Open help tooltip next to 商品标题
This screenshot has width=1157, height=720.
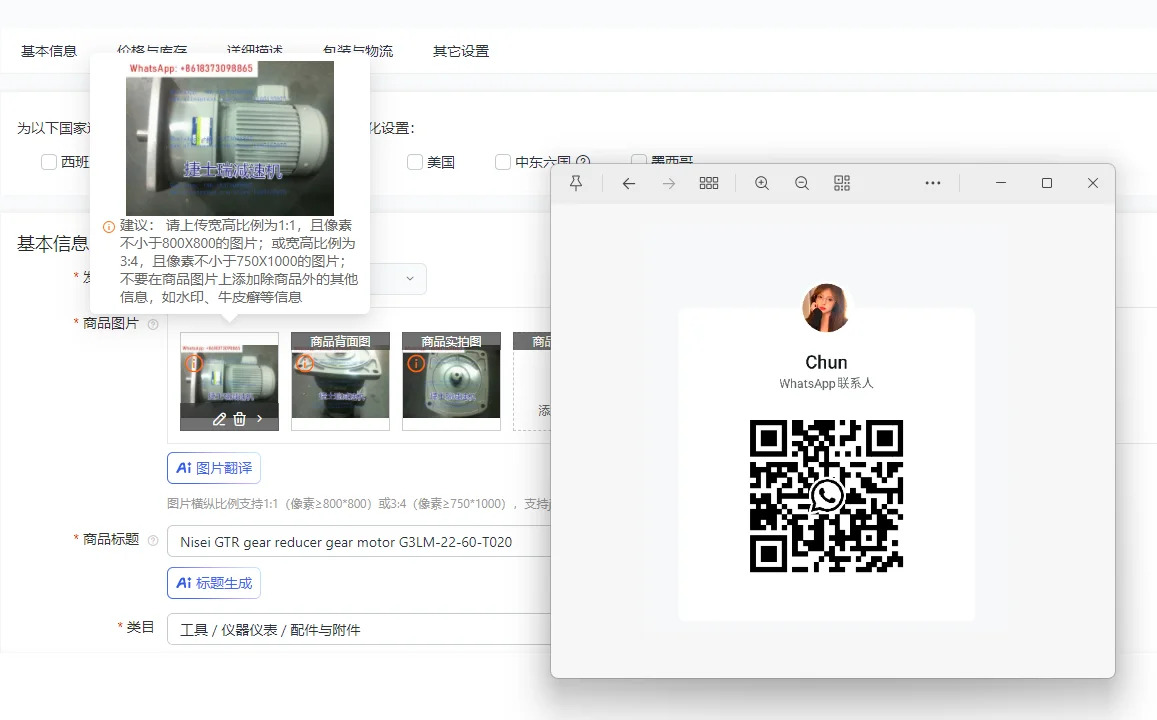(x=153, y=540)
